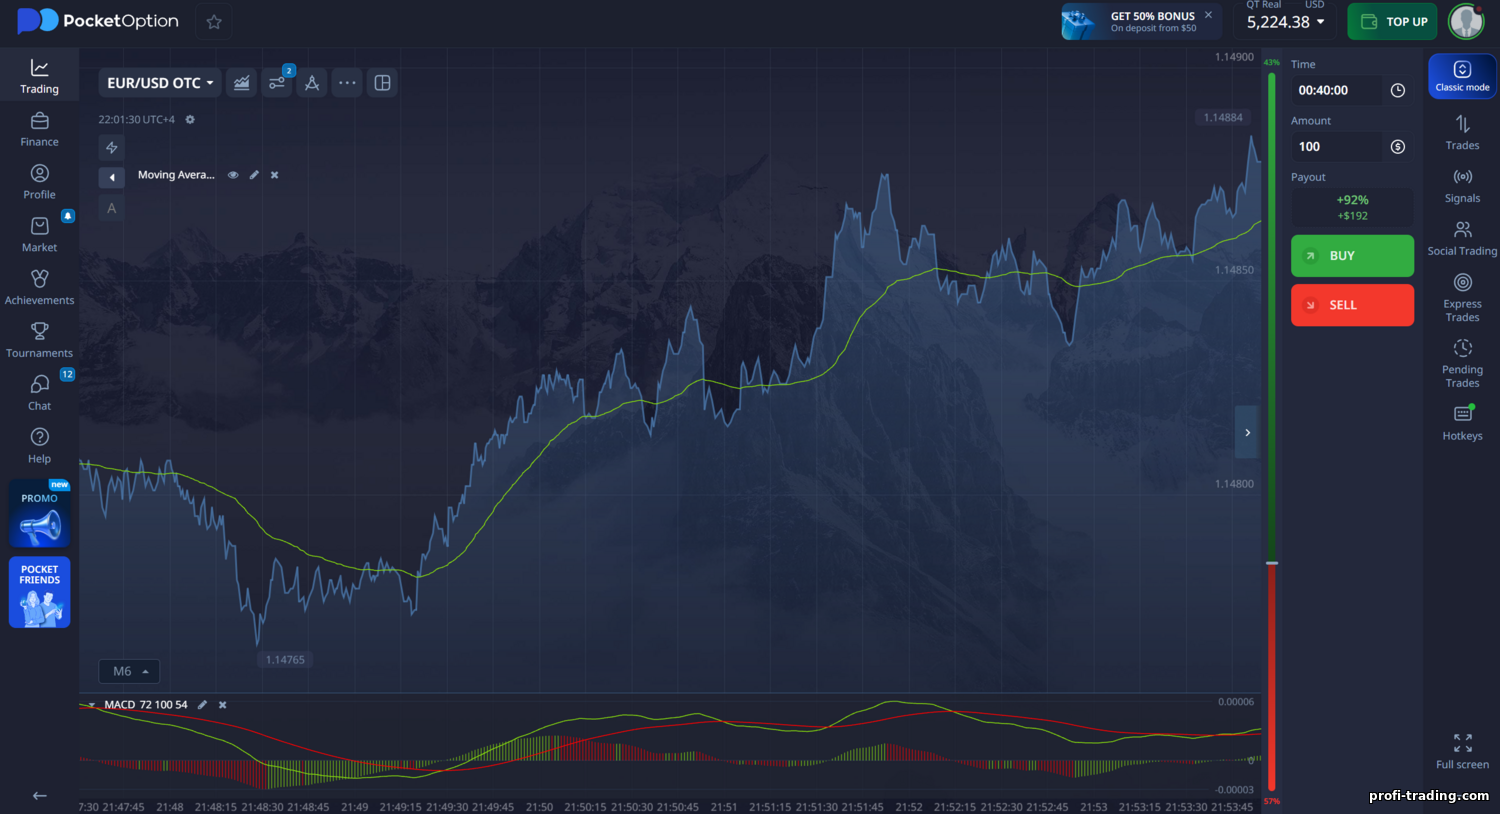1500x814 pixels.
Task: Toggle Classic mode button
Action: [1462, 76]
